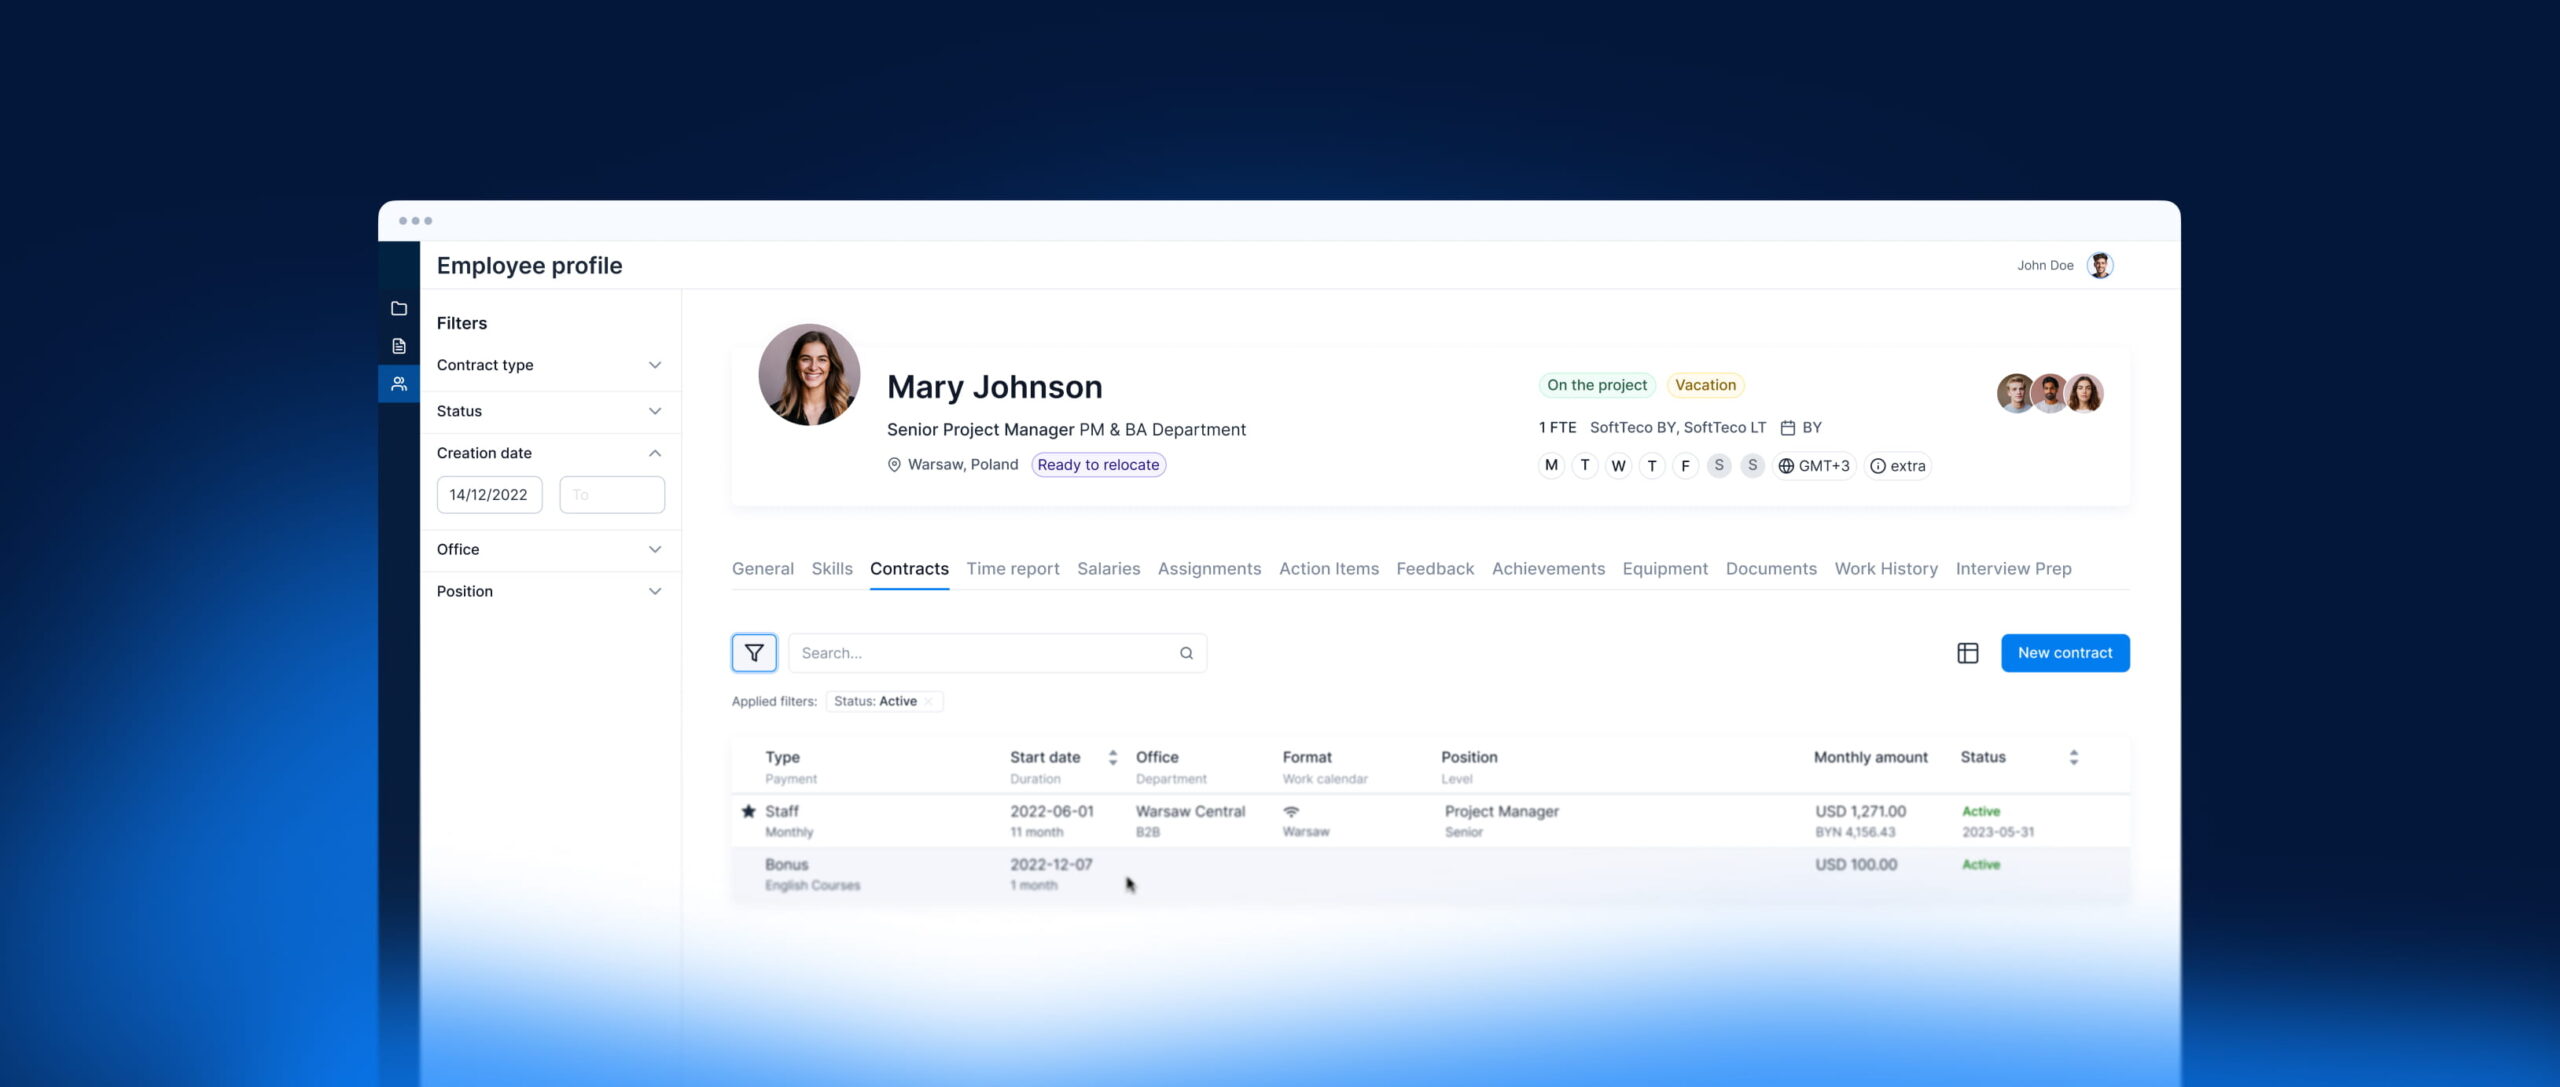The image size is (2560, 1087).
Task: Open the Staff contract row
Action: (1430, 821)
